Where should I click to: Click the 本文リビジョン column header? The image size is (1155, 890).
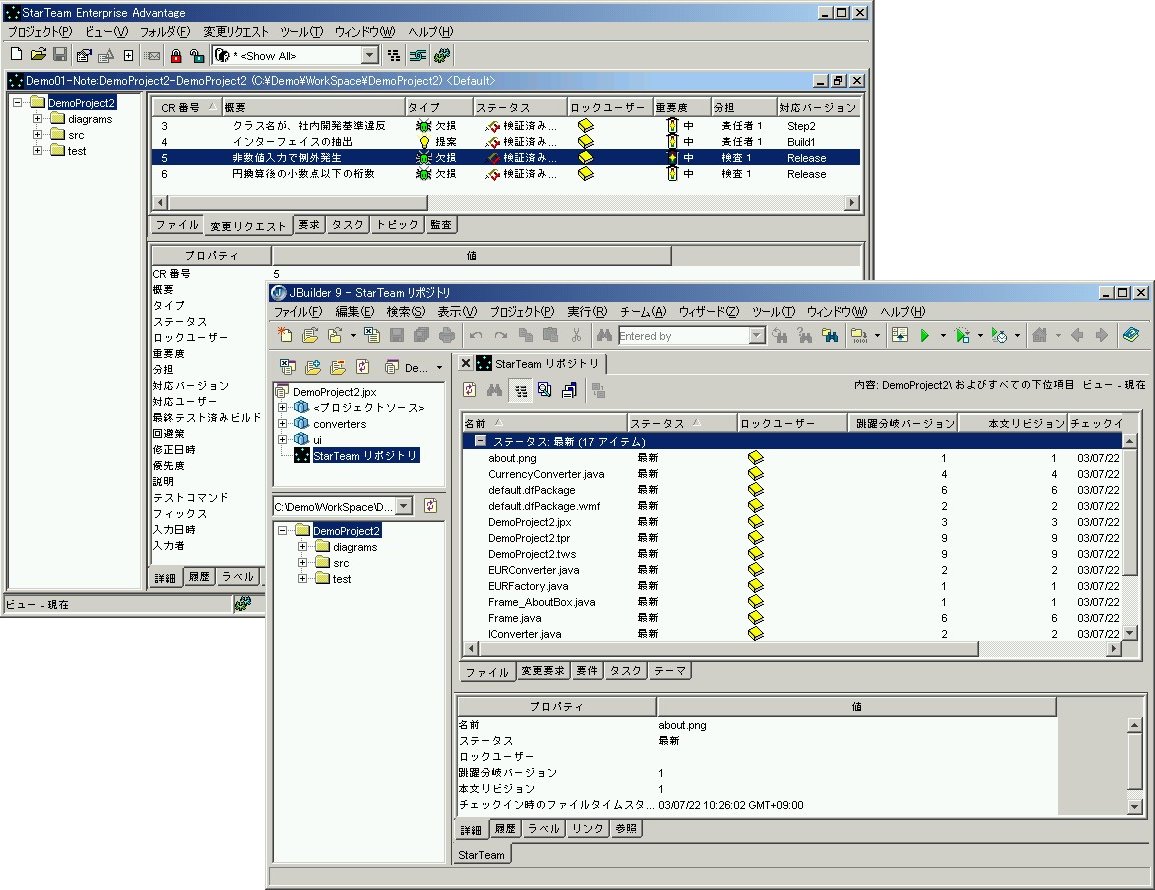pos(1012,423)
